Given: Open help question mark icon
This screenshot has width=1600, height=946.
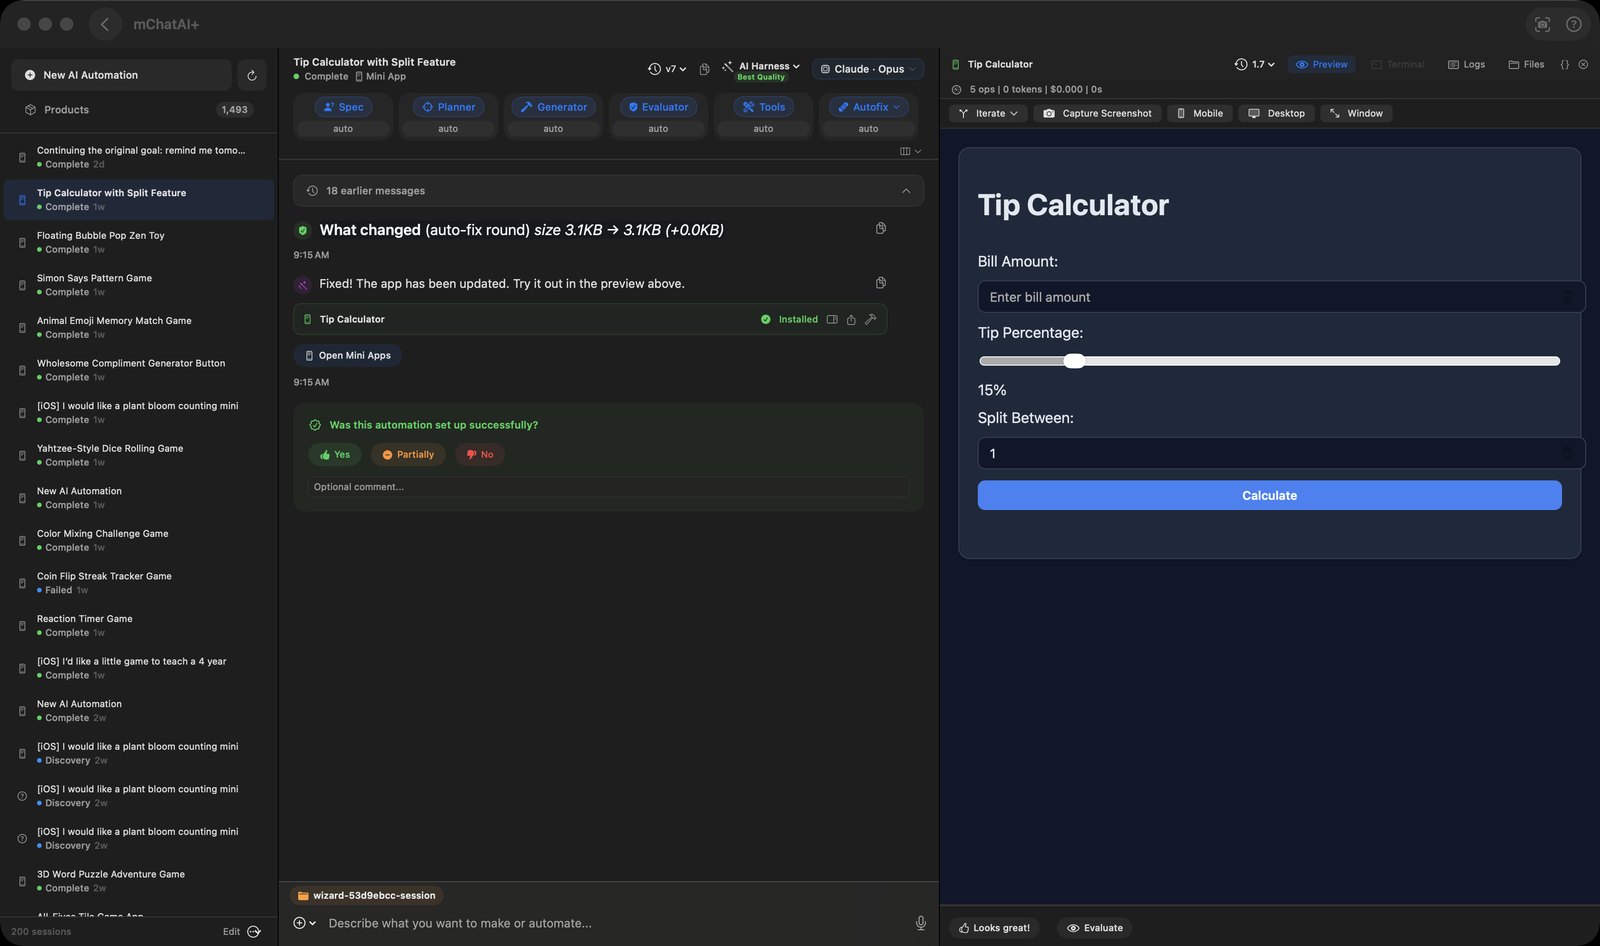Looking at the screenshot, I should point(1573,24).
